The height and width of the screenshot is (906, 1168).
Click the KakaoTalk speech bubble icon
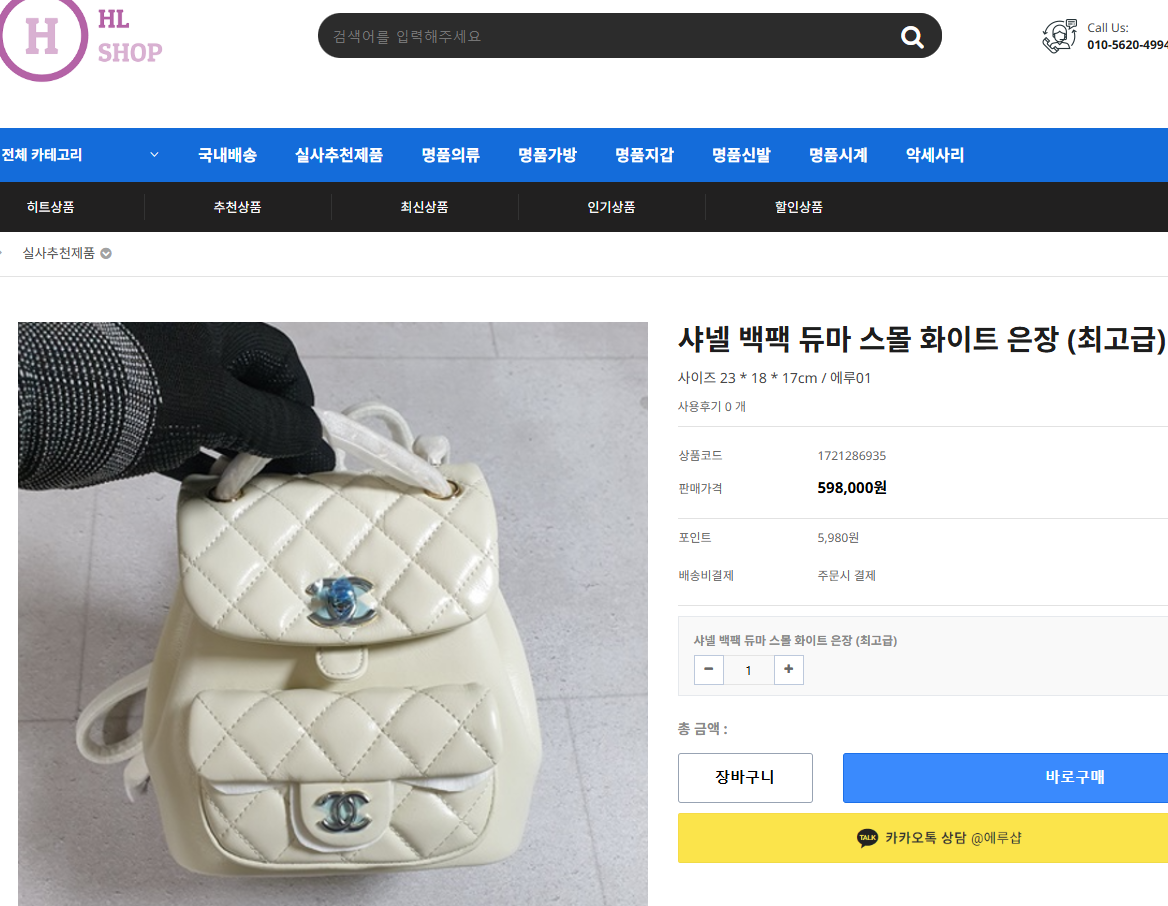tap(867, 838)
